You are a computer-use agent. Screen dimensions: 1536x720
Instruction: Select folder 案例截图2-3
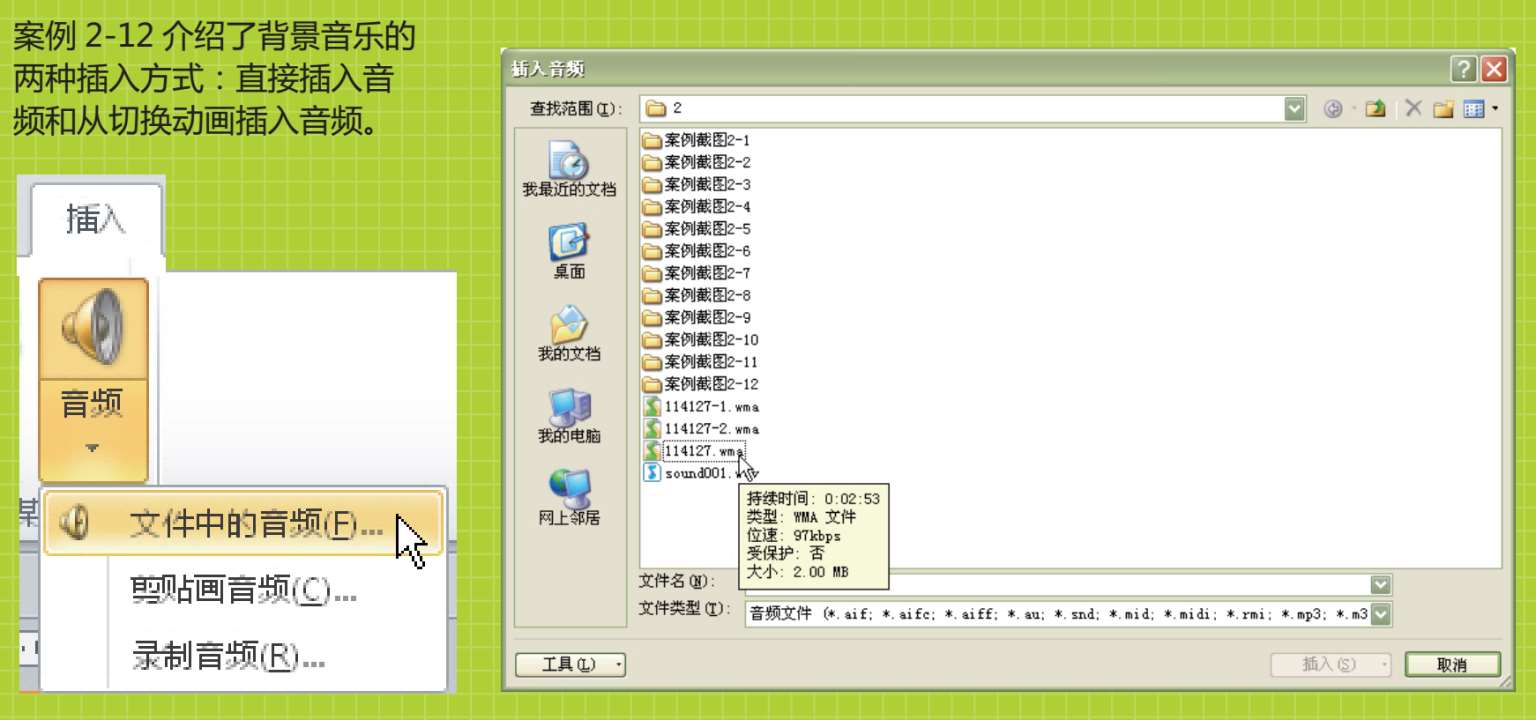696,185
